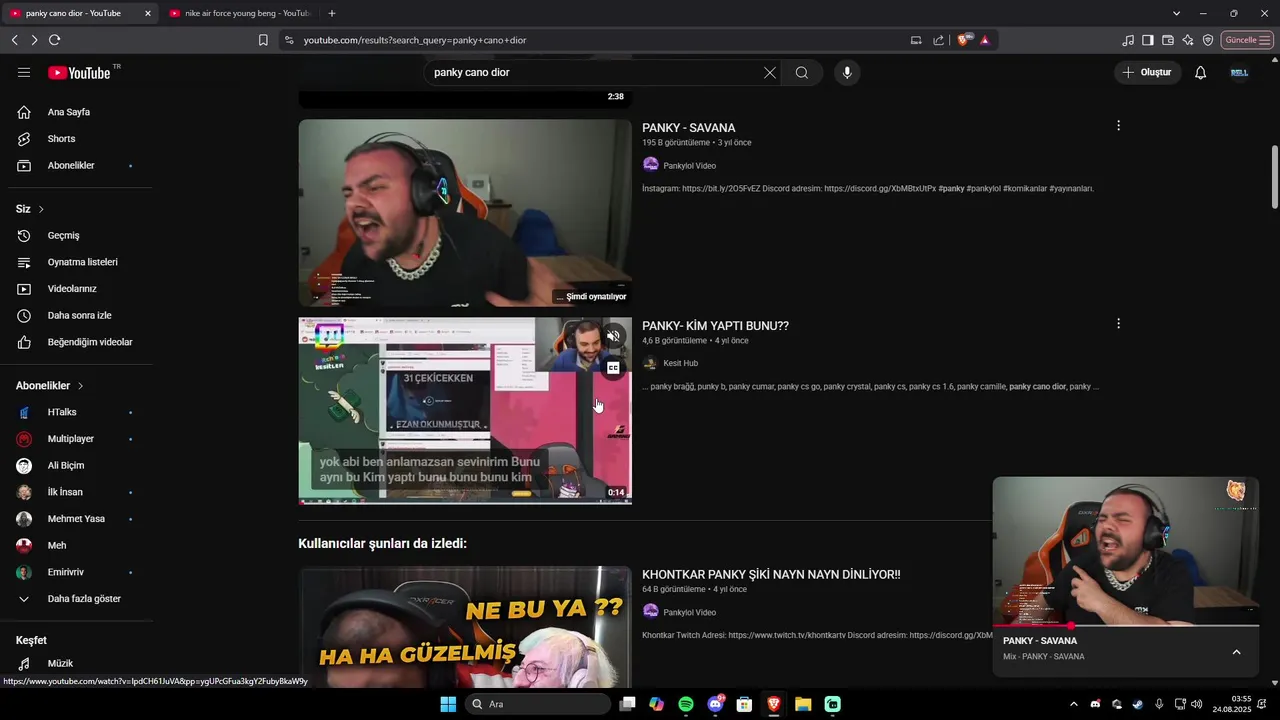Expand the Abonelikler subscriptions heading
This screenshot has width=1280, height=720.
point(50,386)
